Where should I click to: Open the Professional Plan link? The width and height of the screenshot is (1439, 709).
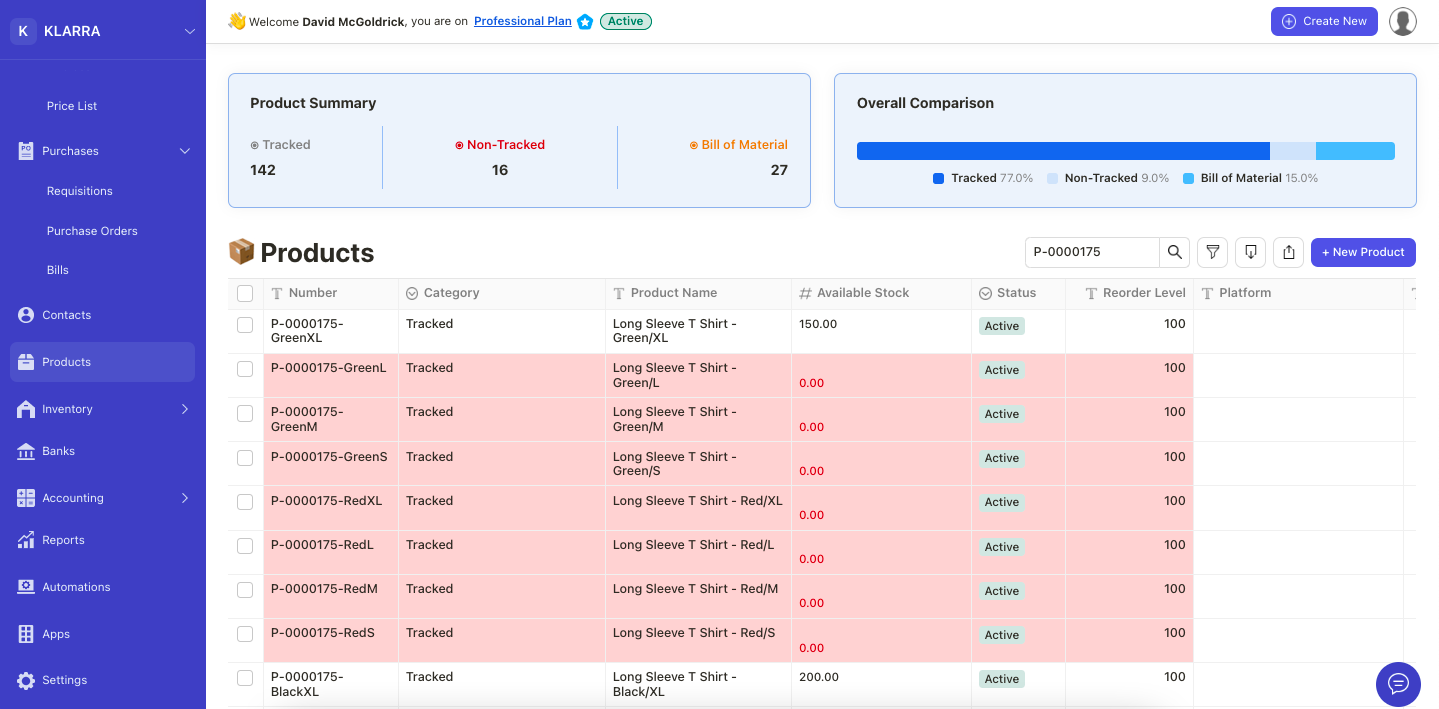pyautogui.click(x=522, y=21)
